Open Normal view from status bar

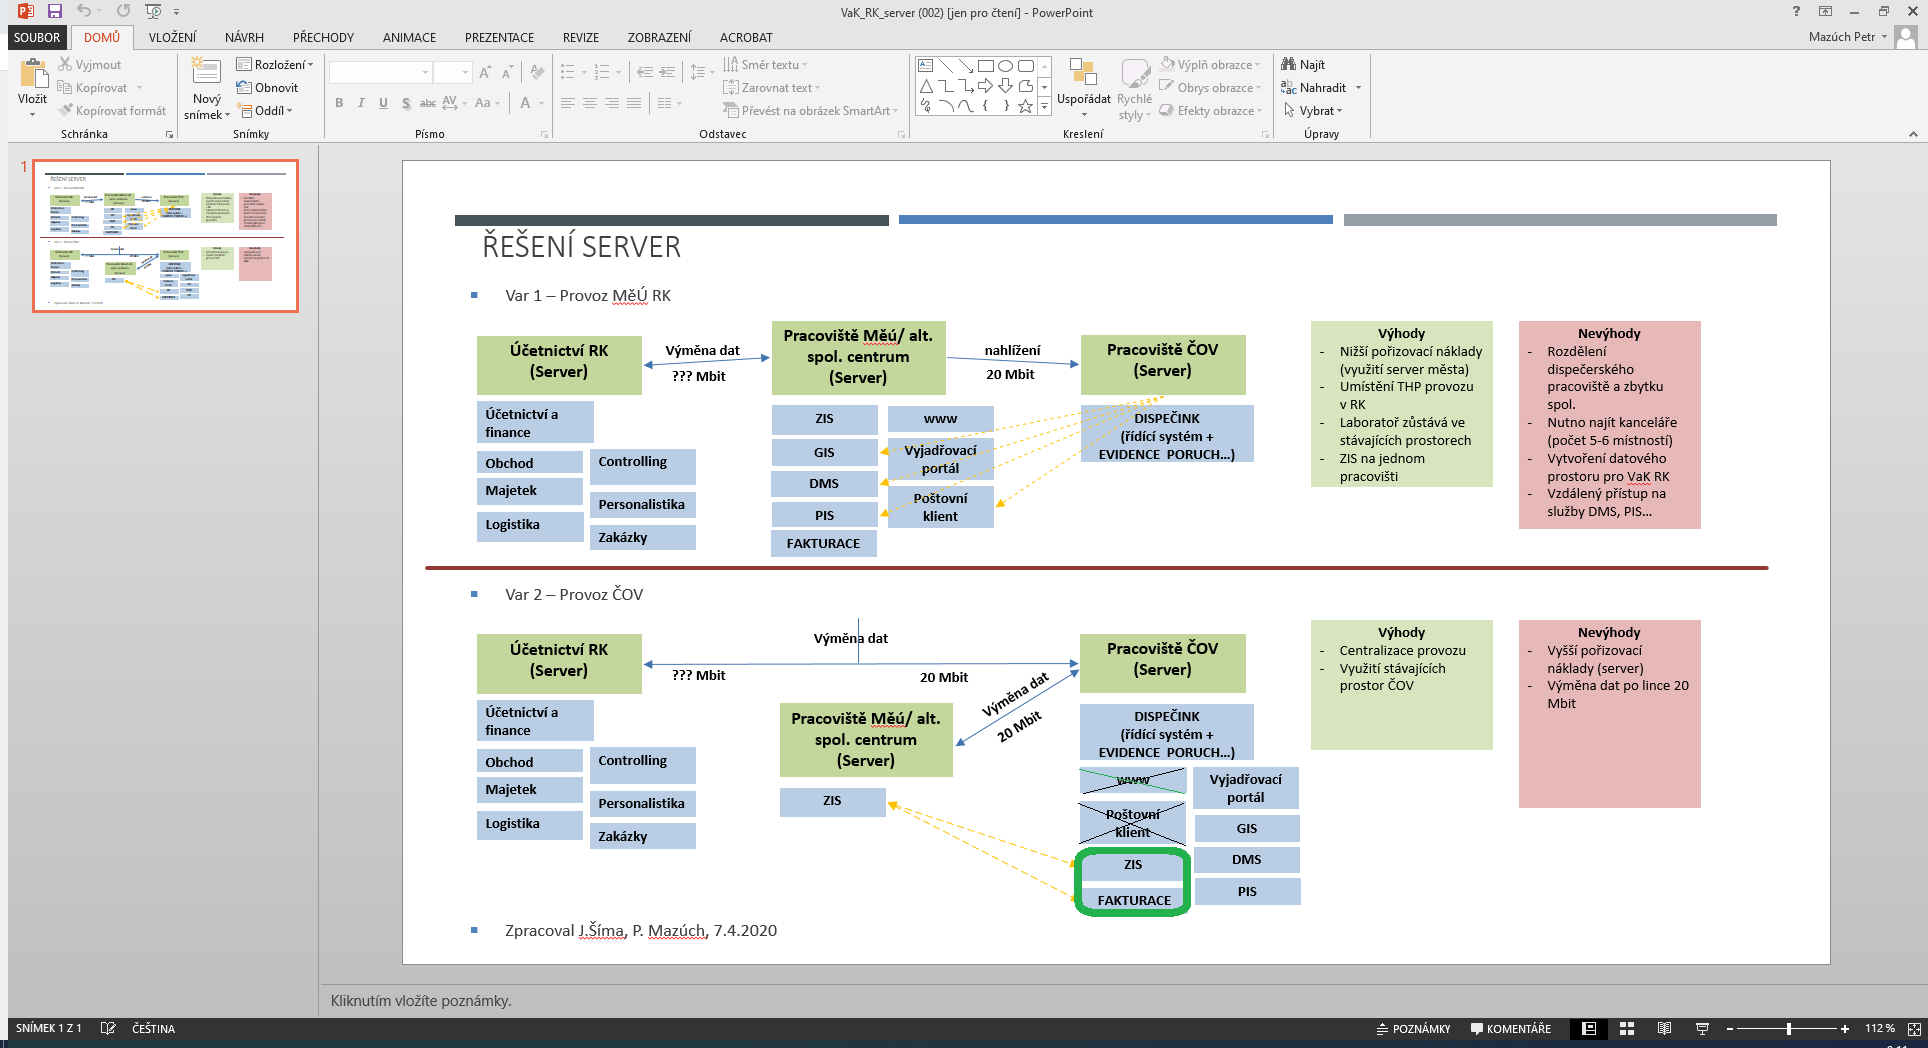(1589, 1028)
